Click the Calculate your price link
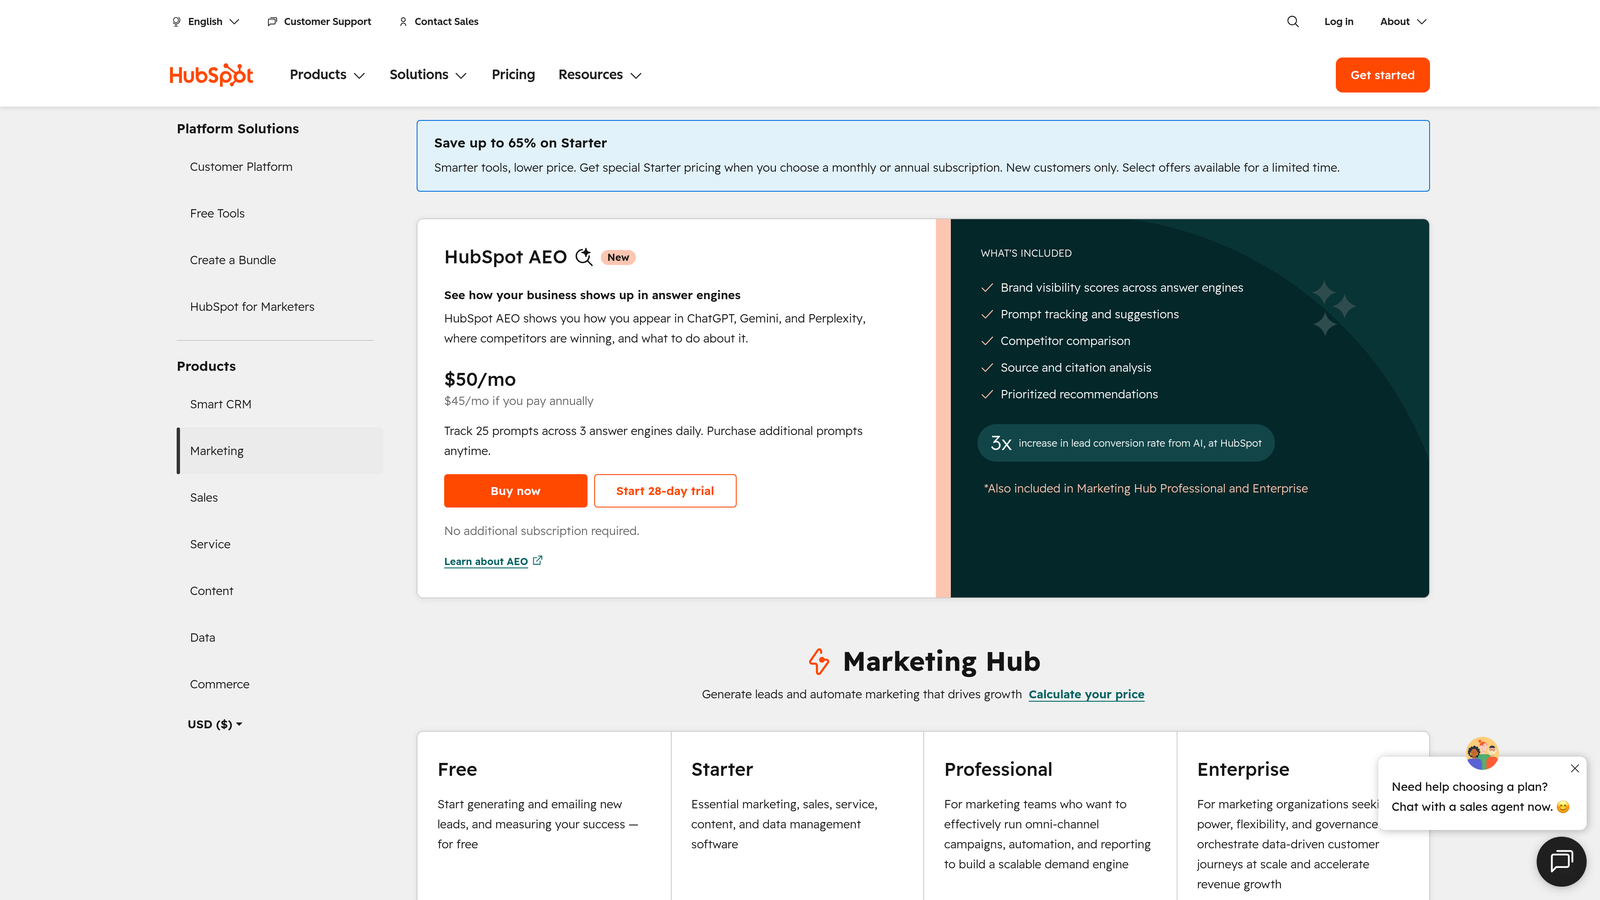Viewport: 1600px width, 900px height. 1086,694
